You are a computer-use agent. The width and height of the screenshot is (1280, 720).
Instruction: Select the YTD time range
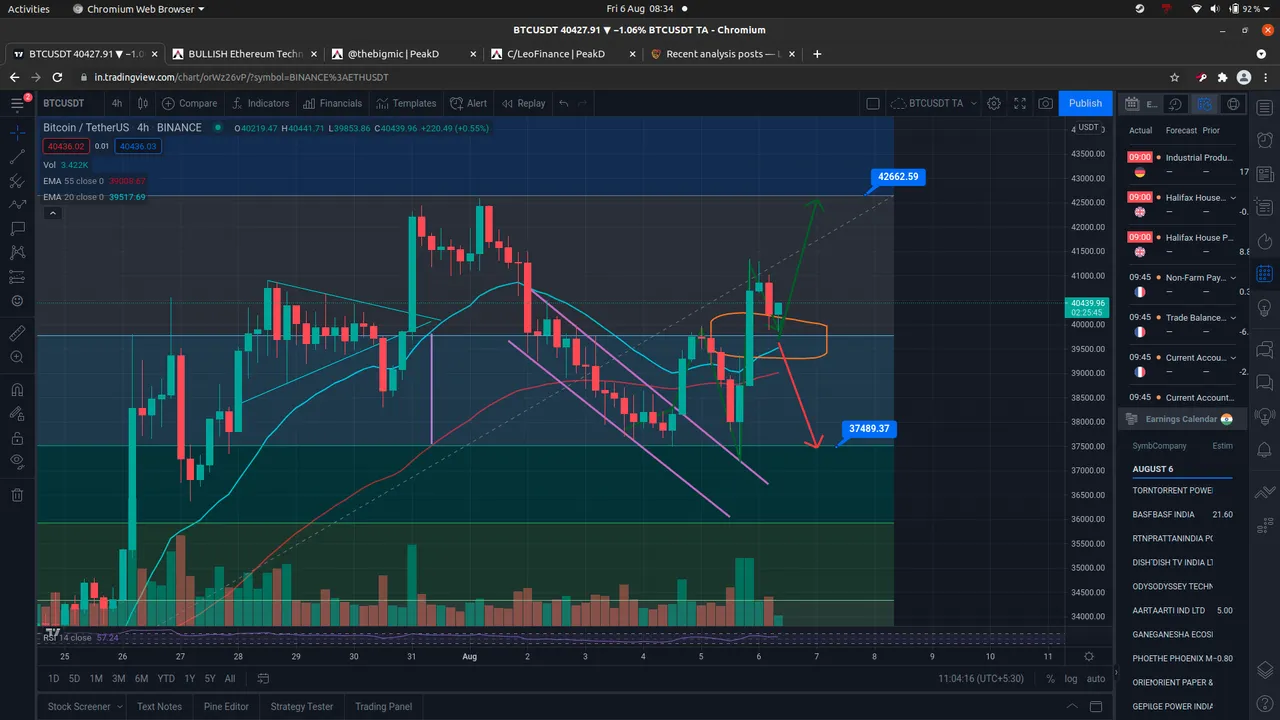[166, 679]
